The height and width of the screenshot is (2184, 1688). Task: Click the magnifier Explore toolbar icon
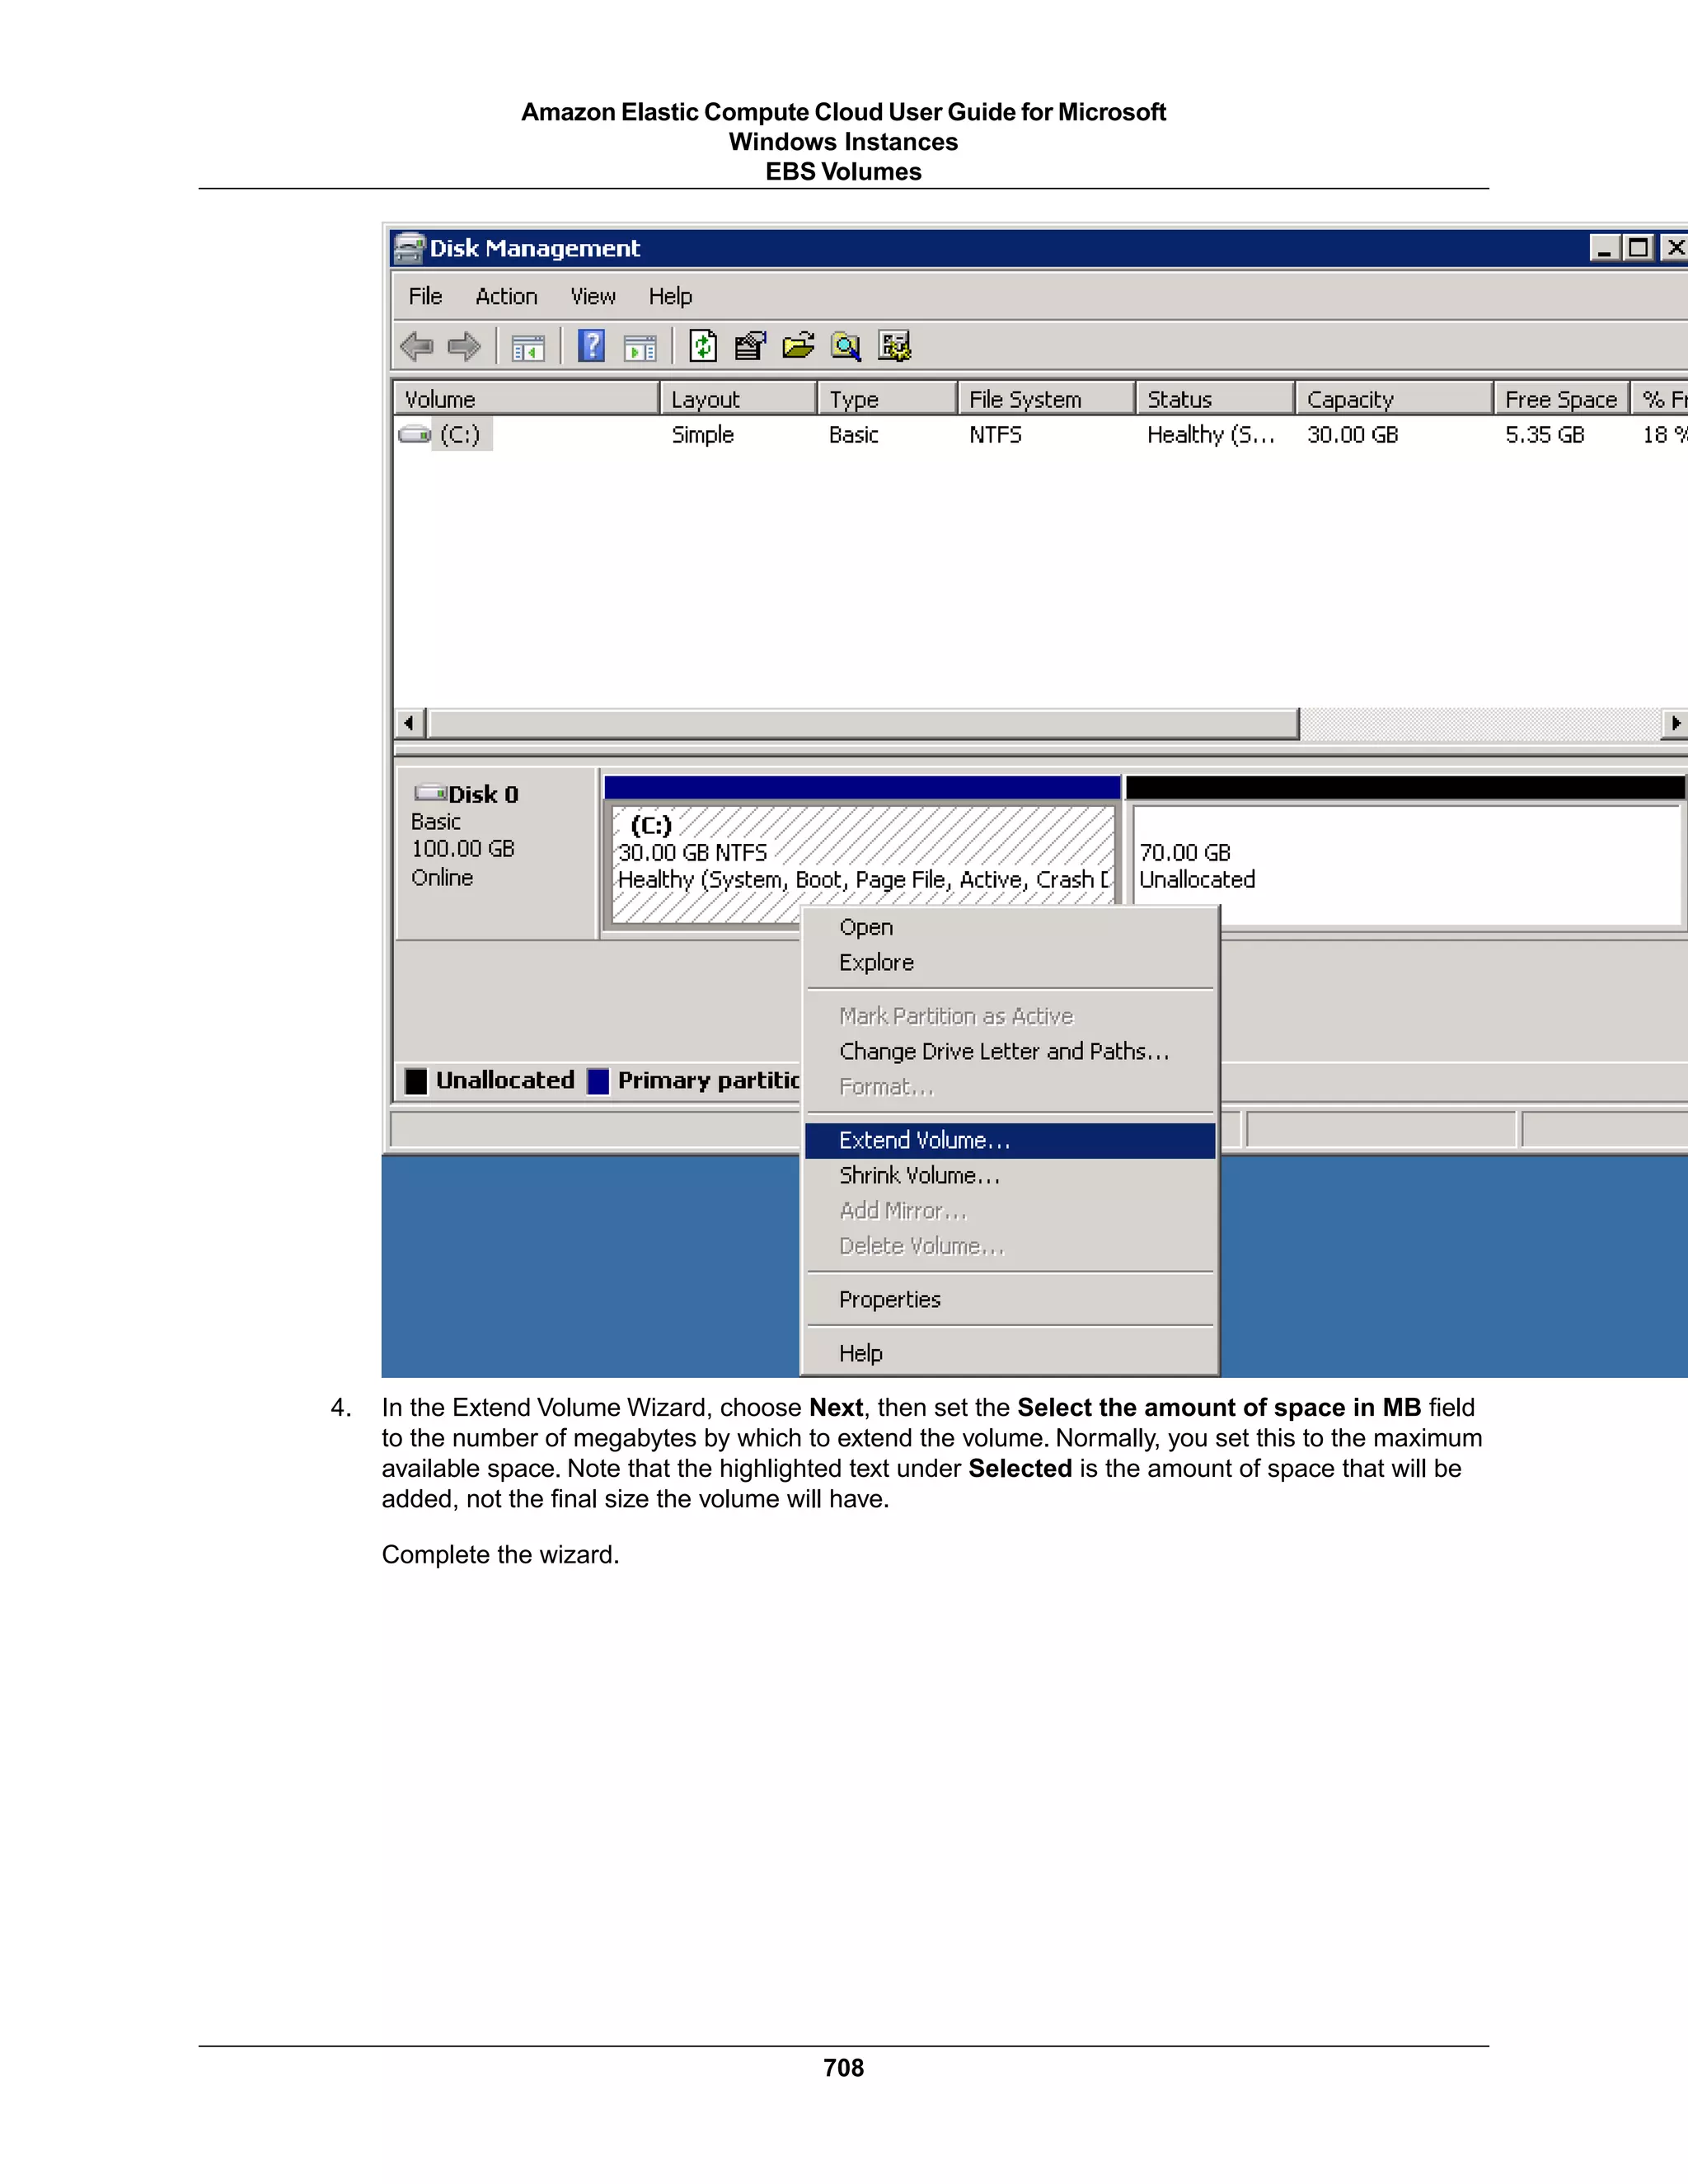(846, 347)
